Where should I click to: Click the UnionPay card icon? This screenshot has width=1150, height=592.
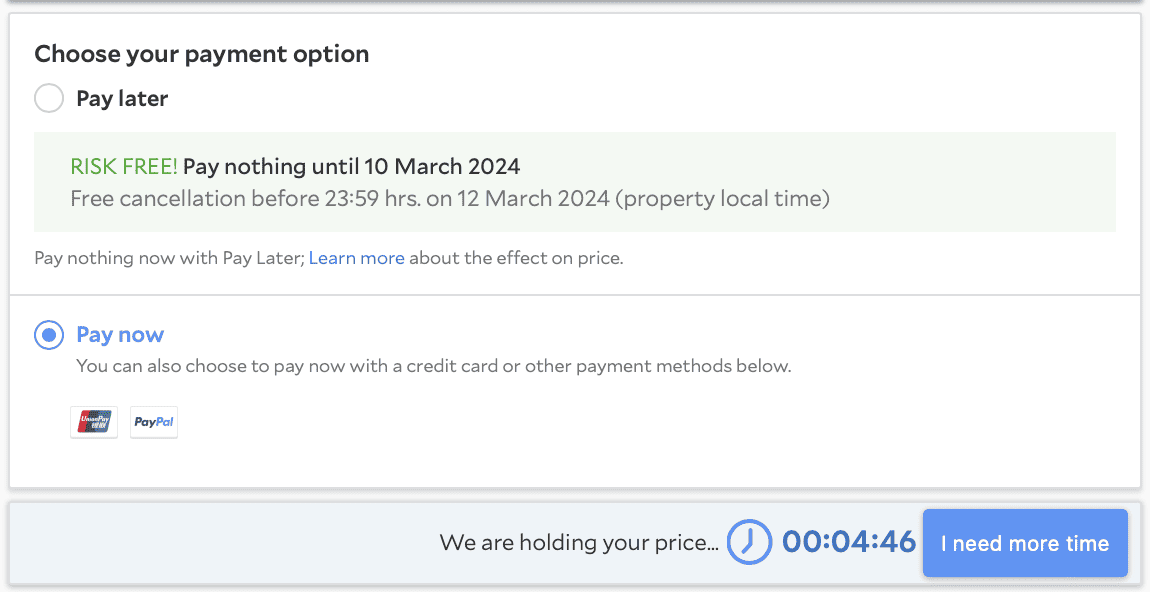[94, 422]
